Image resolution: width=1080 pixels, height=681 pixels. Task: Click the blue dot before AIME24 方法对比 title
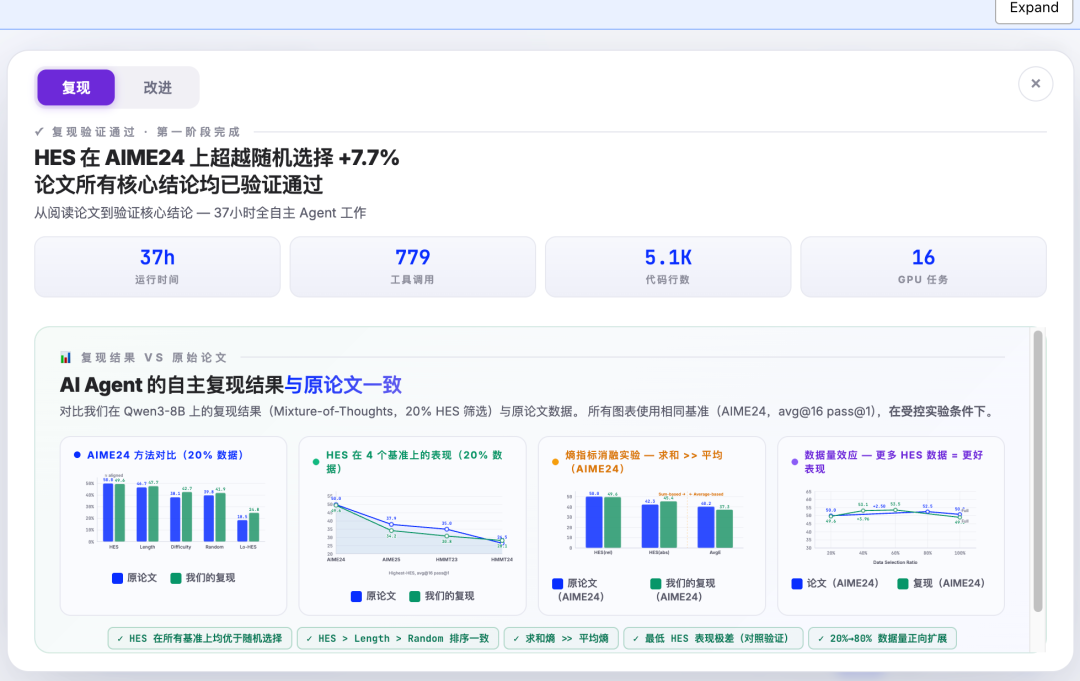pos(77,455)
